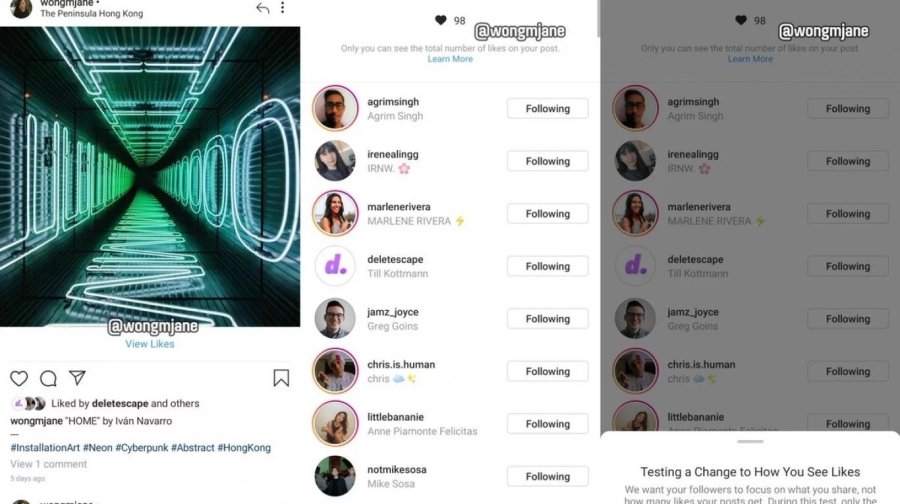Click the heart icon beside 98 likes
Image resolution: width=900 pixels, height=504 pixels.
pos(440,21)
